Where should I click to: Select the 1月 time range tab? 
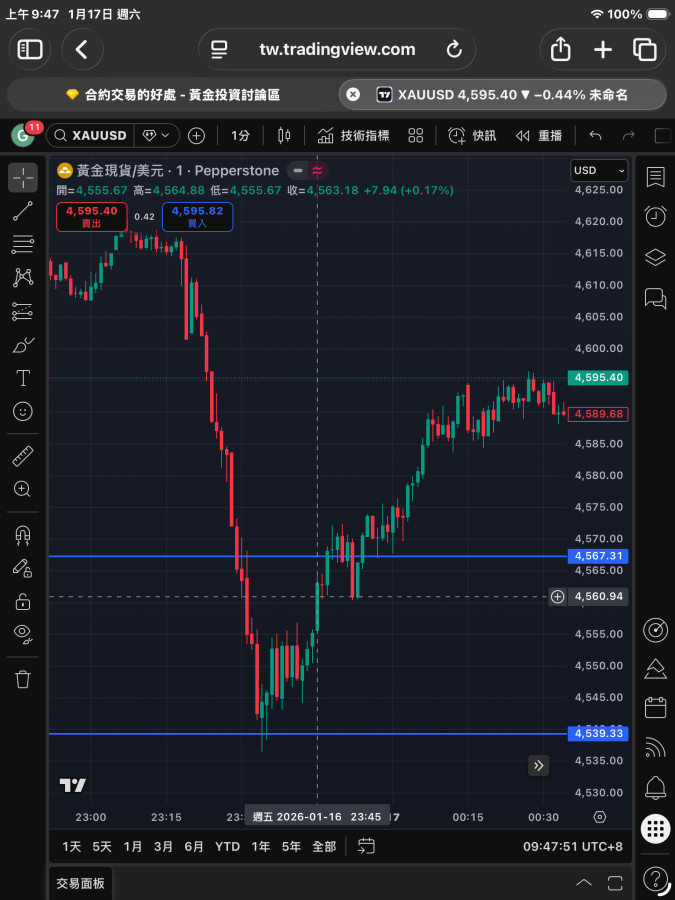tap(133, 846)
